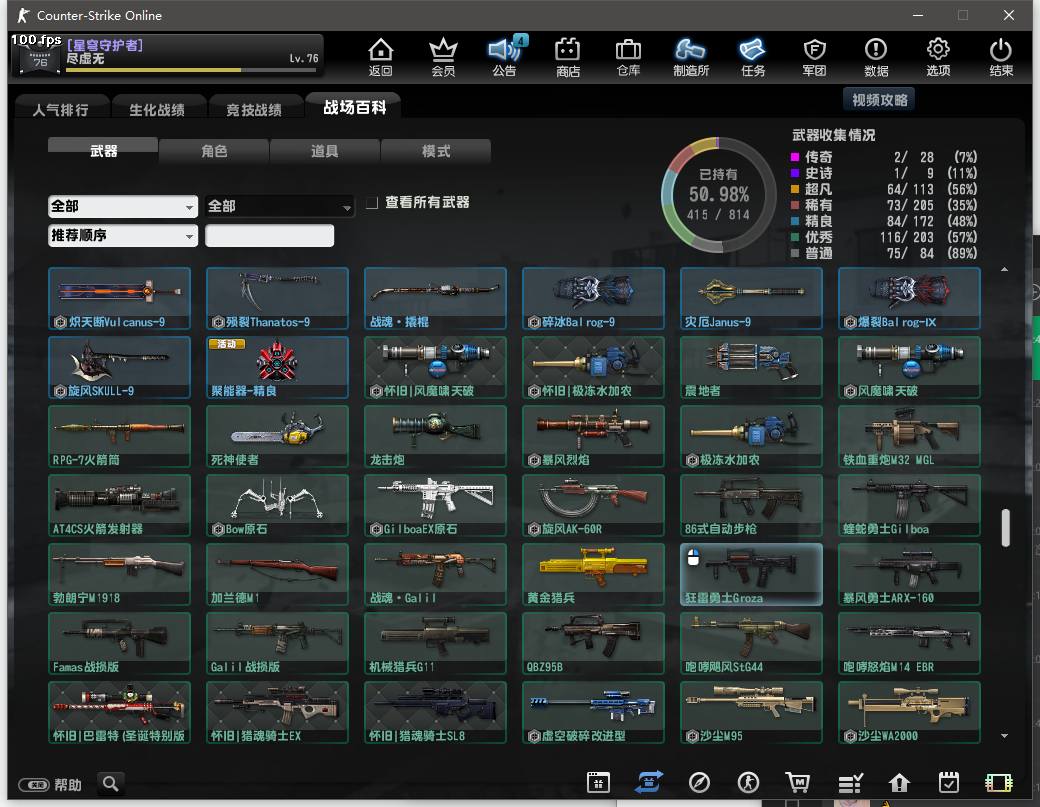Select the 战场百科 tab
Viewport: 1040px width, 807px height.
tap(354, 107)
